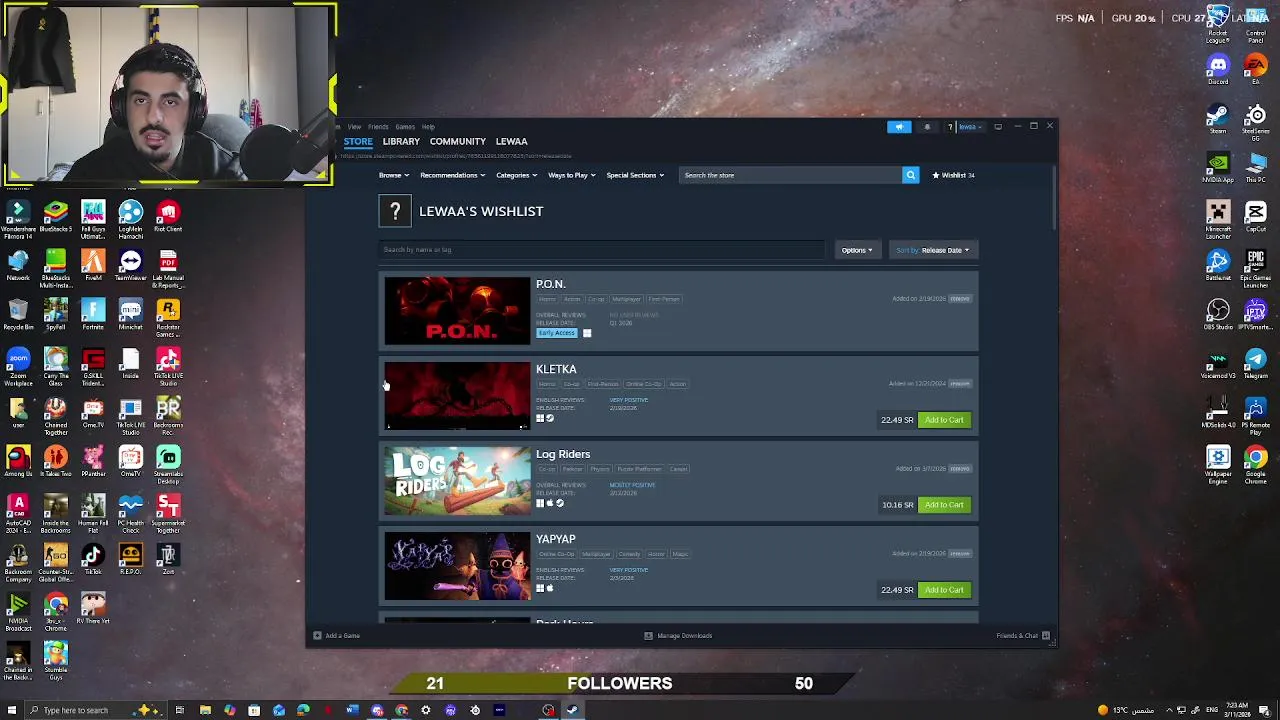1280x720 pixels.
Task: Click Add a Game link
Action: pyautogui.click(x=337, y=636)
